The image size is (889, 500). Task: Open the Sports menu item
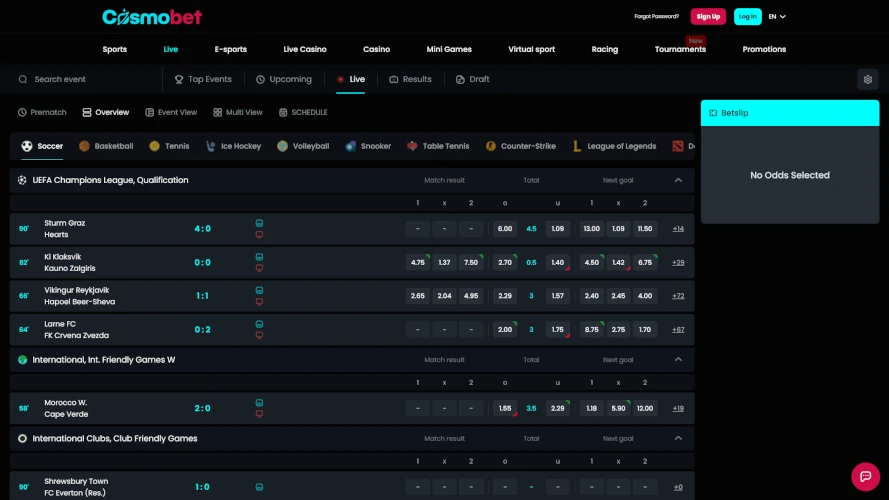tap(115, 49)
